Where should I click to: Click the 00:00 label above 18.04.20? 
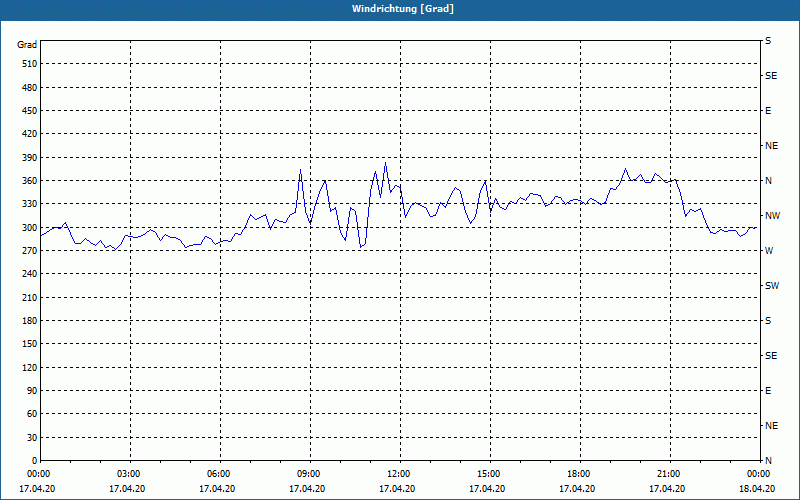(759, 474)
